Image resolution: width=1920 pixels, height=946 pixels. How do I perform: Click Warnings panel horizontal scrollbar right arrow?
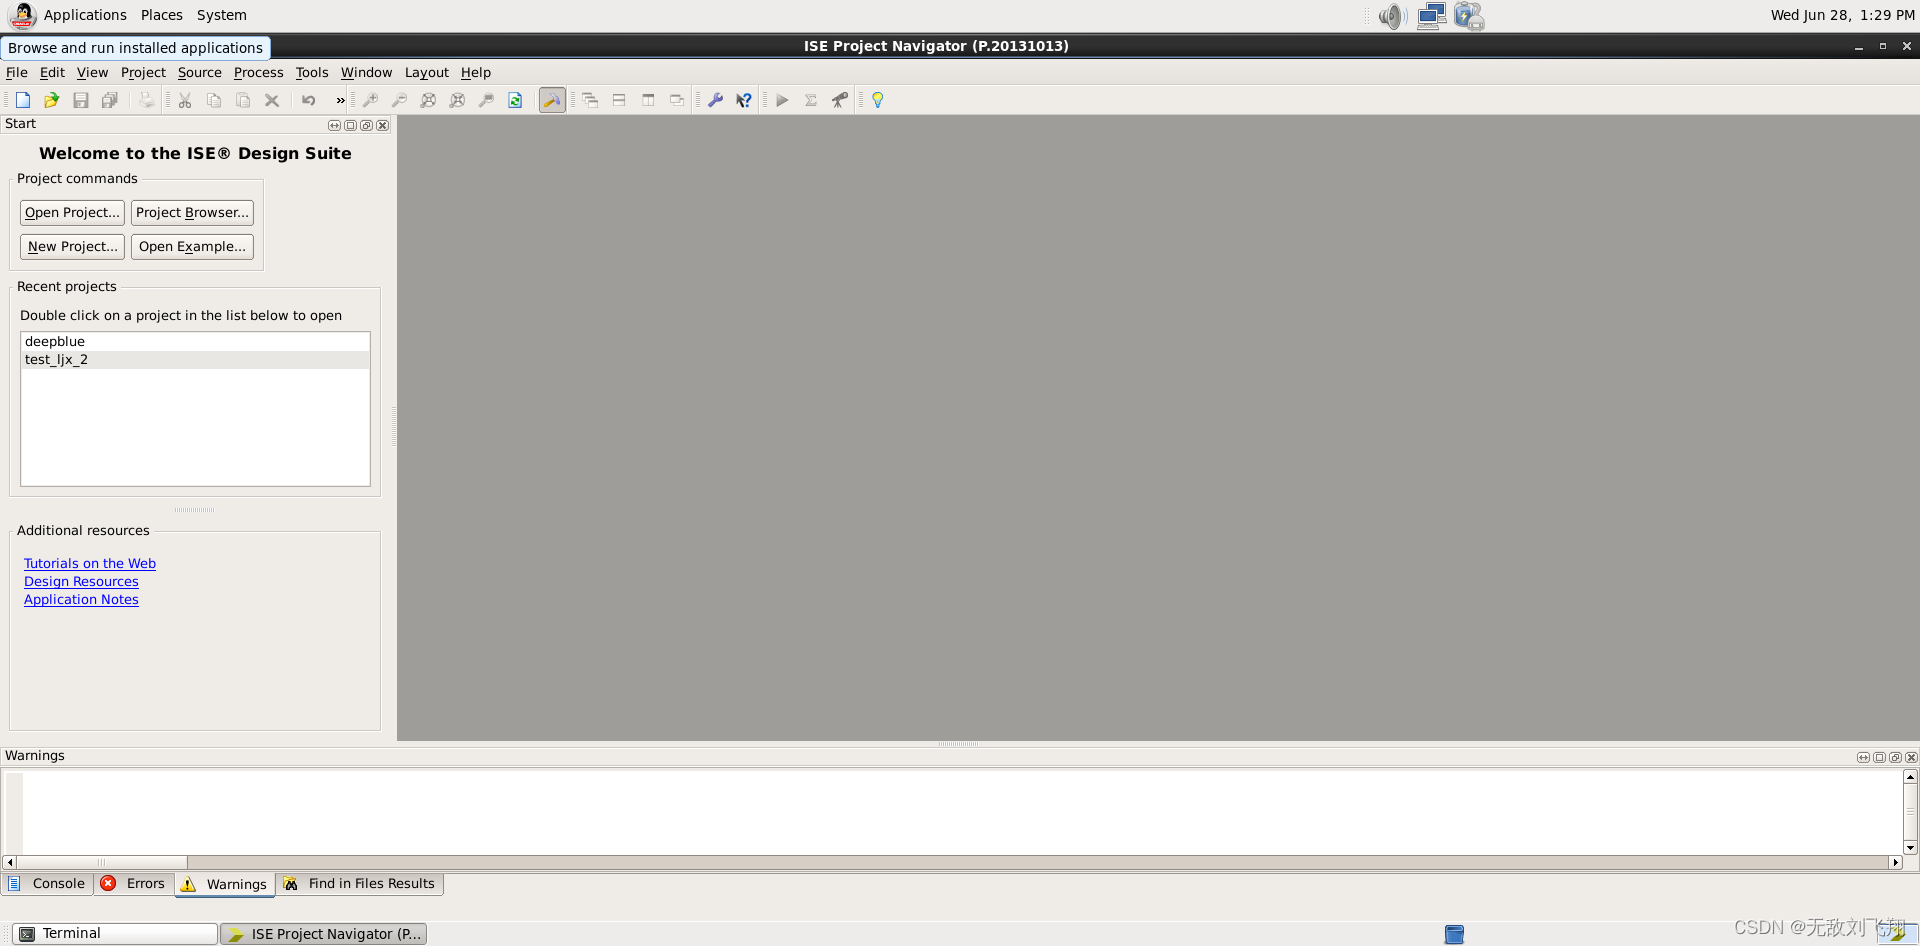click(1895, 862)
